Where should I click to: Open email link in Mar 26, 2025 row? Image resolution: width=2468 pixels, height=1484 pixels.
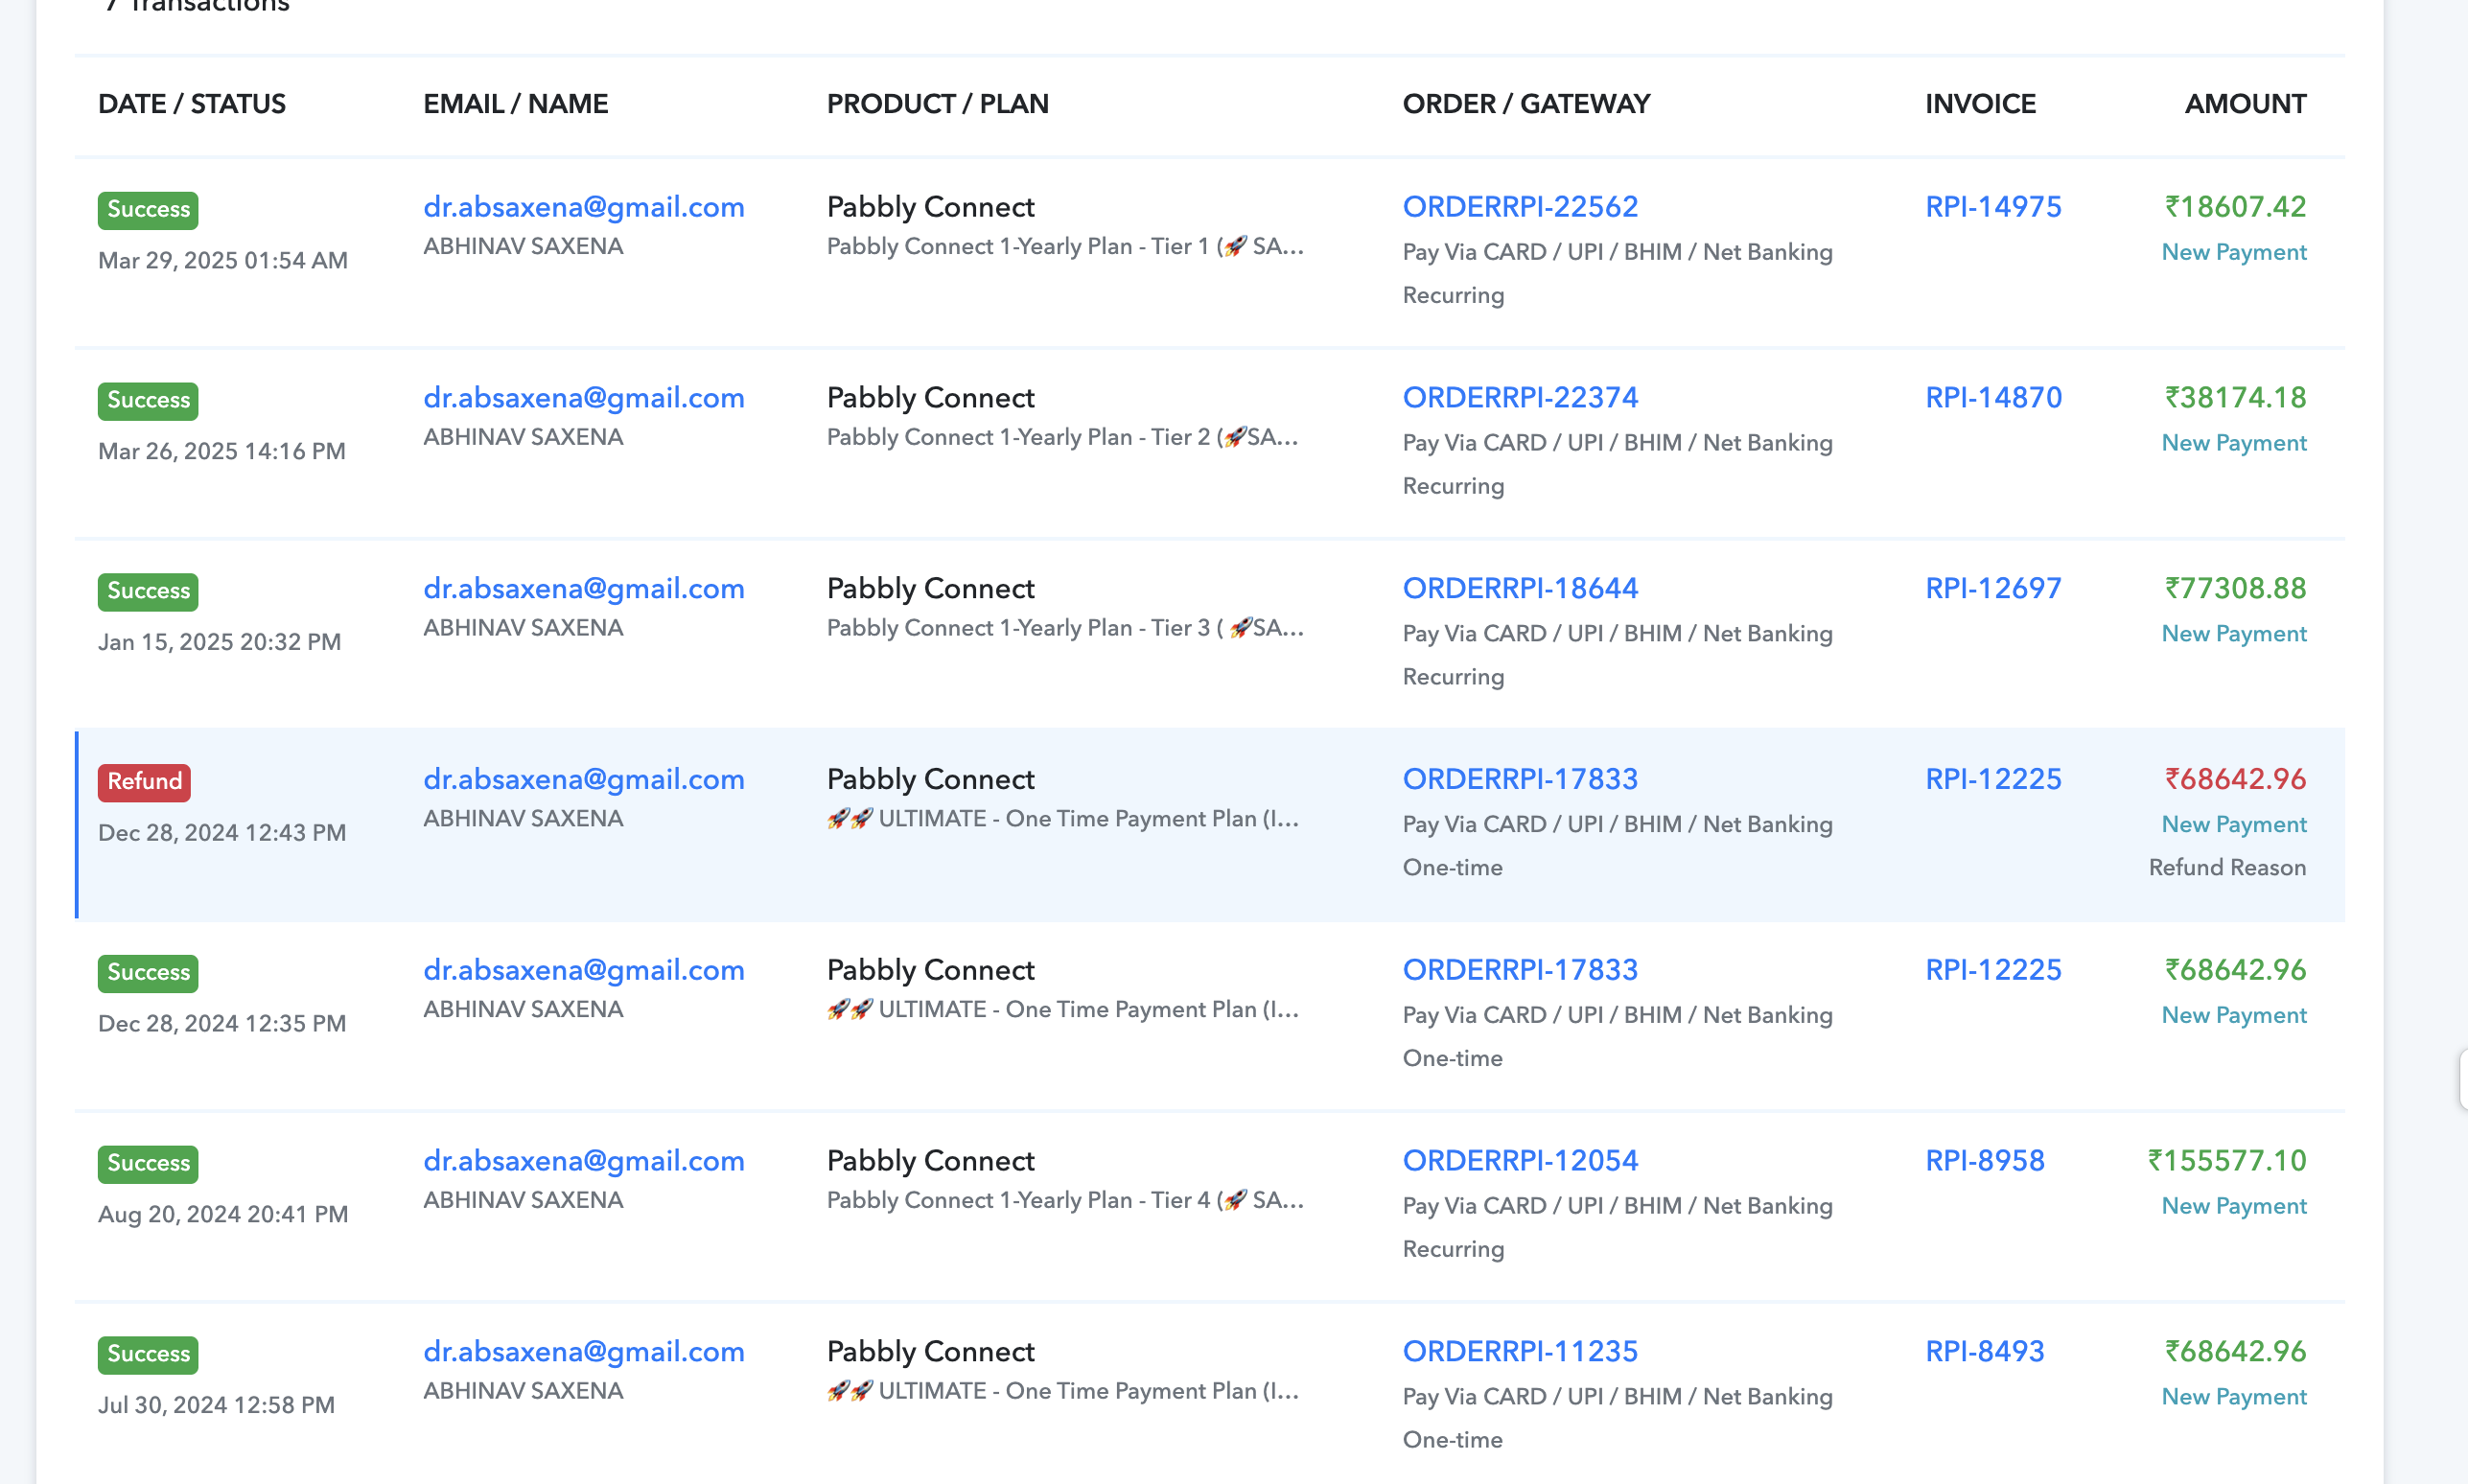point(584,398)
